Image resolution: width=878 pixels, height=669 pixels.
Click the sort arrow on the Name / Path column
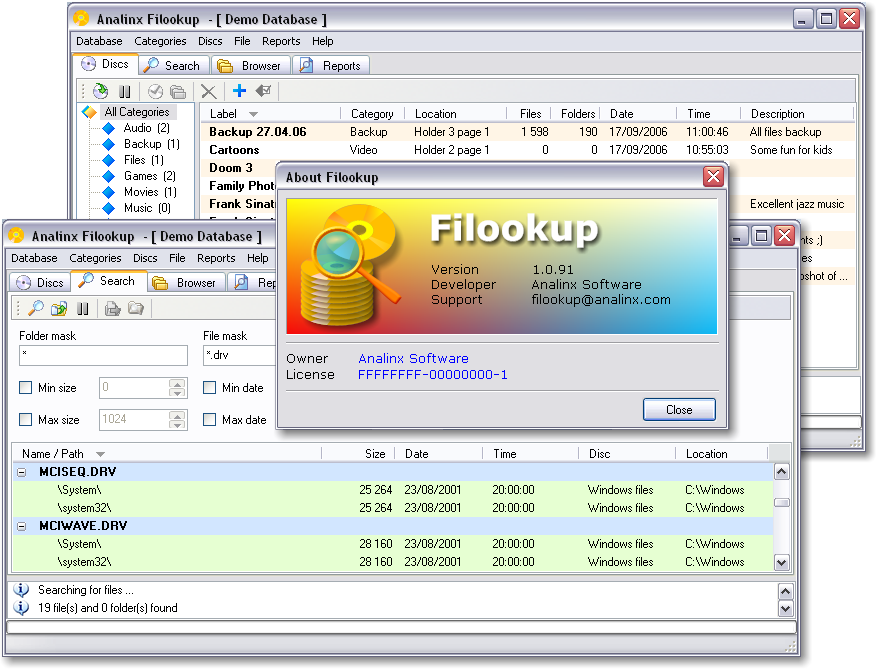point(100,454)
